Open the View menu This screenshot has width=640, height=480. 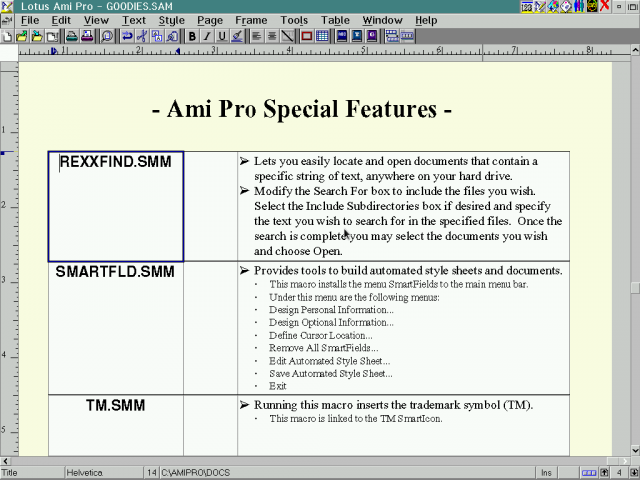point(96,20)
